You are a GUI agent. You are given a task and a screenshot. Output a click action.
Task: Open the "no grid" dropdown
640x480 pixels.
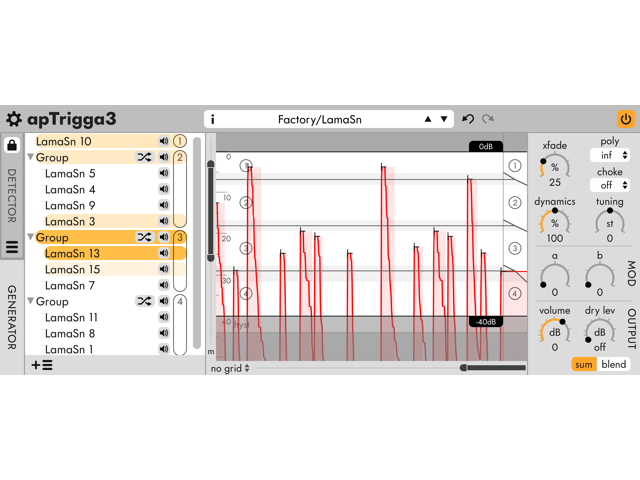point(230,369)
